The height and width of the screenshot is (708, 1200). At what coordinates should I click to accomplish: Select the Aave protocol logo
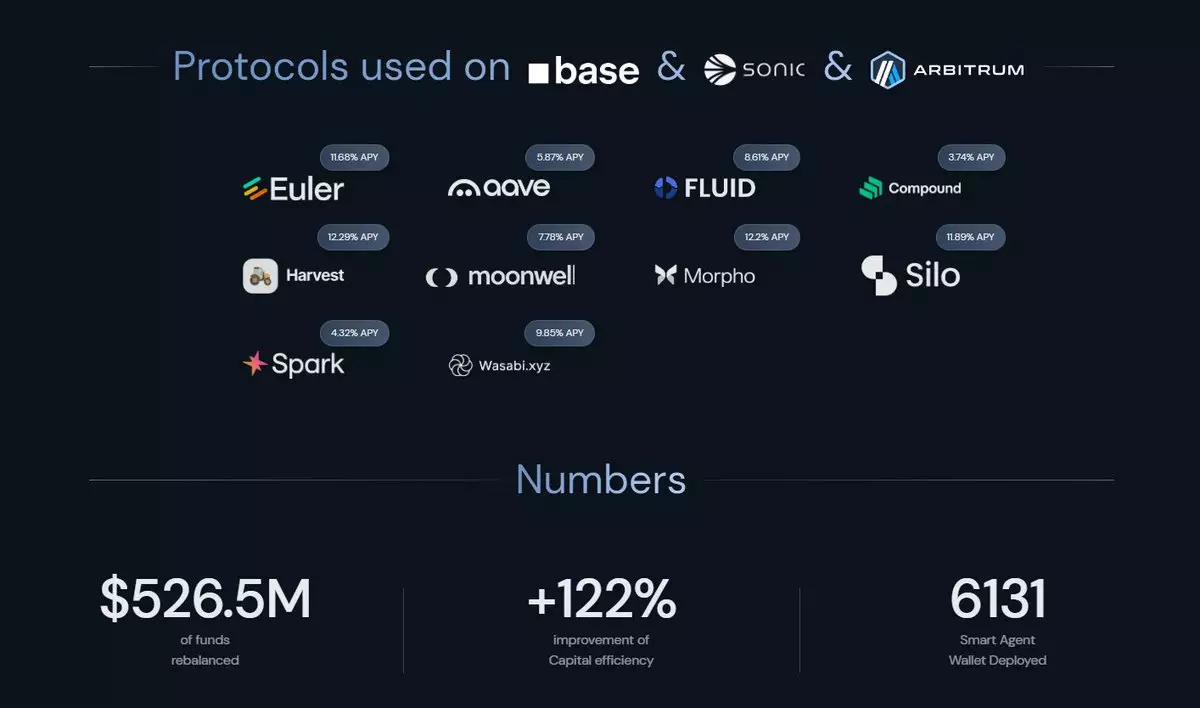pyautogui.click(x=499, y=187)
